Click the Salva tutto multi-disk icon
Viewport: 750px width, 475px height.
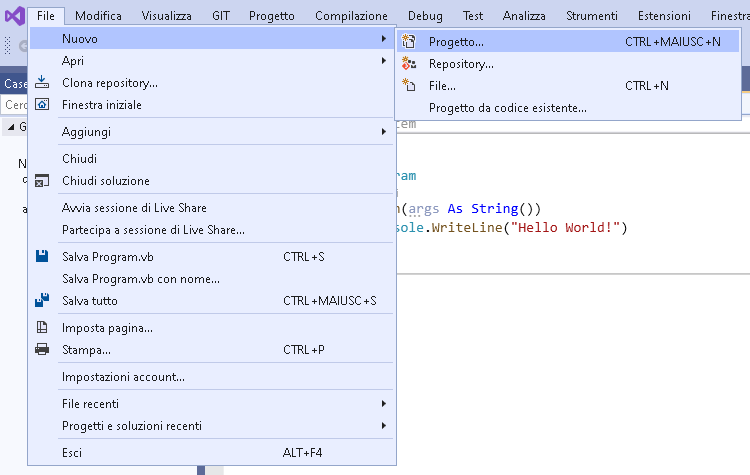click(42, 300)
